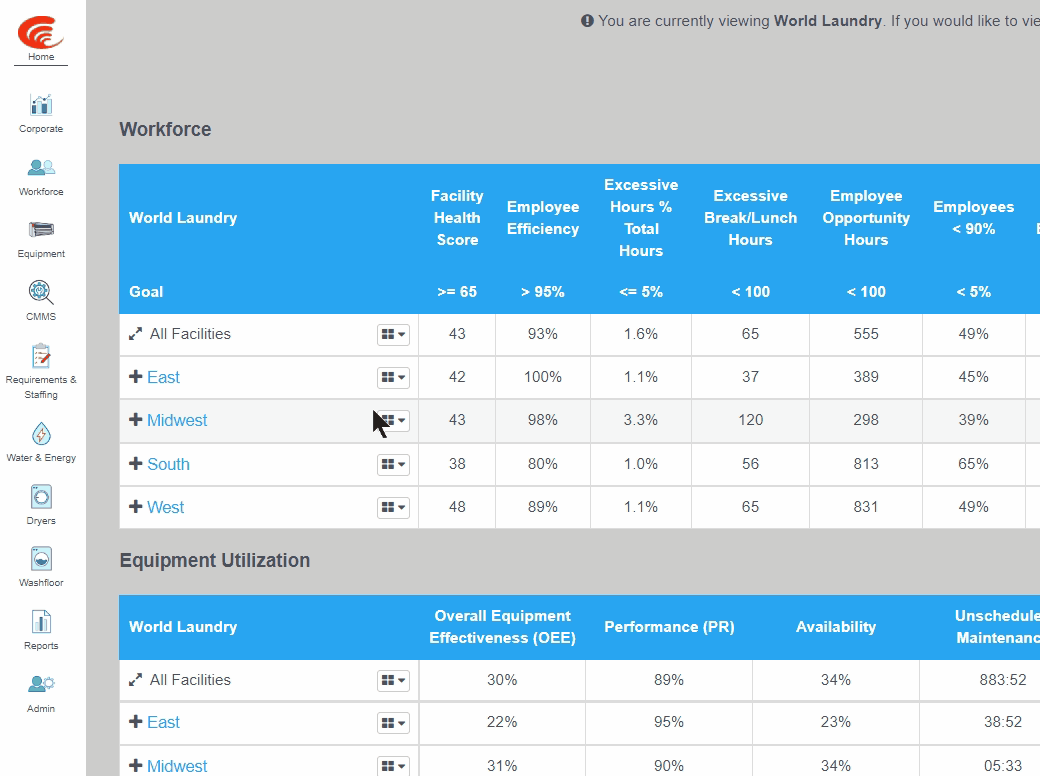The width and height of the screenshot is (1040, 776).
Task: Click the 30% OEE cell for All Facilities
Action: coord(502,680)
